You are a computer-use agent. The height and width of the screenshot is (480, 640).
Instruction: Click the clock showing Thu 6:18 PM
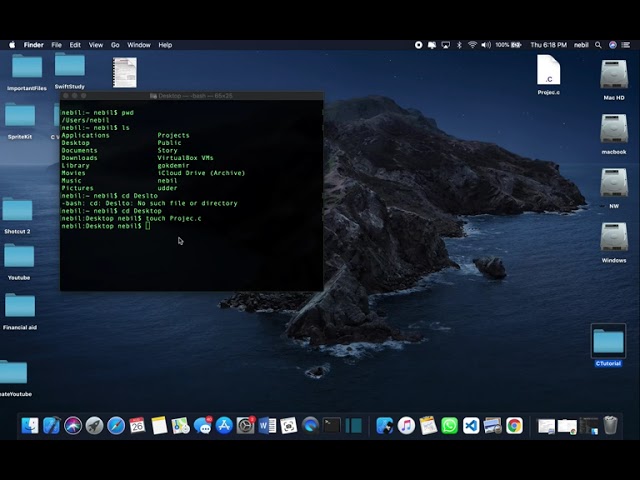[549, 45]
